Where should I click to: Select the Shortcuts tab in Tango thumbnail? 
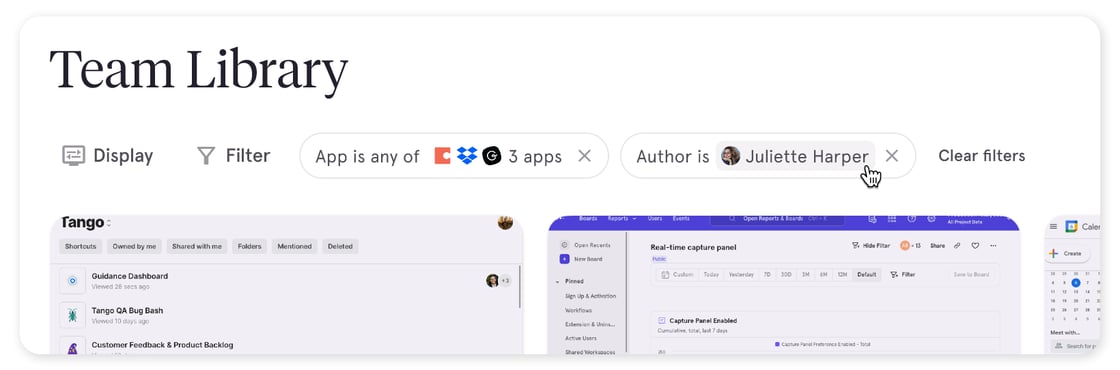[81, 246]
